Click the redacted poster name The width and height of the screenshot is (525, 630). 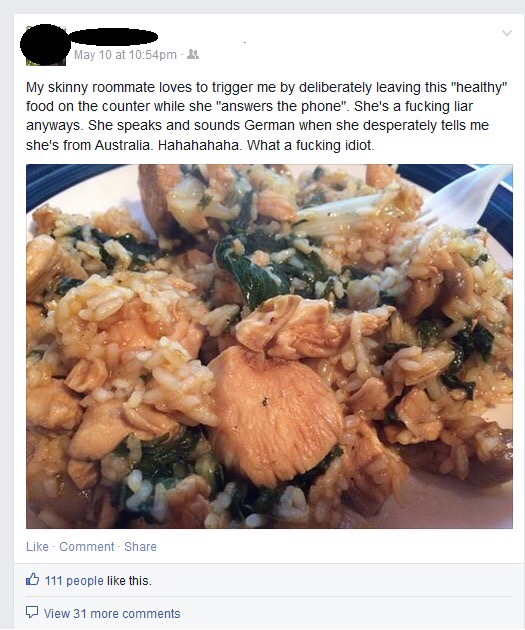pyautogui.click(x=113, y=37)
